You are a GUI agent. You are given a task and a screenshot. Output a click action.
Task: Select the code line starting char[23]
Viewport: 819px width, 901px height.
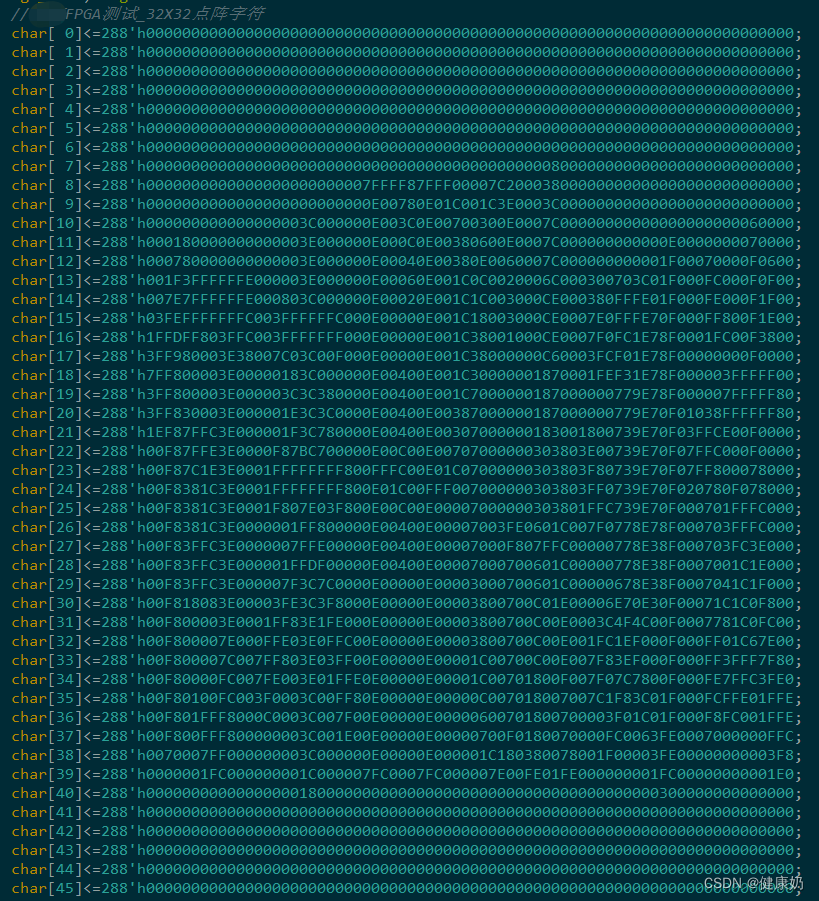point(406,470)
